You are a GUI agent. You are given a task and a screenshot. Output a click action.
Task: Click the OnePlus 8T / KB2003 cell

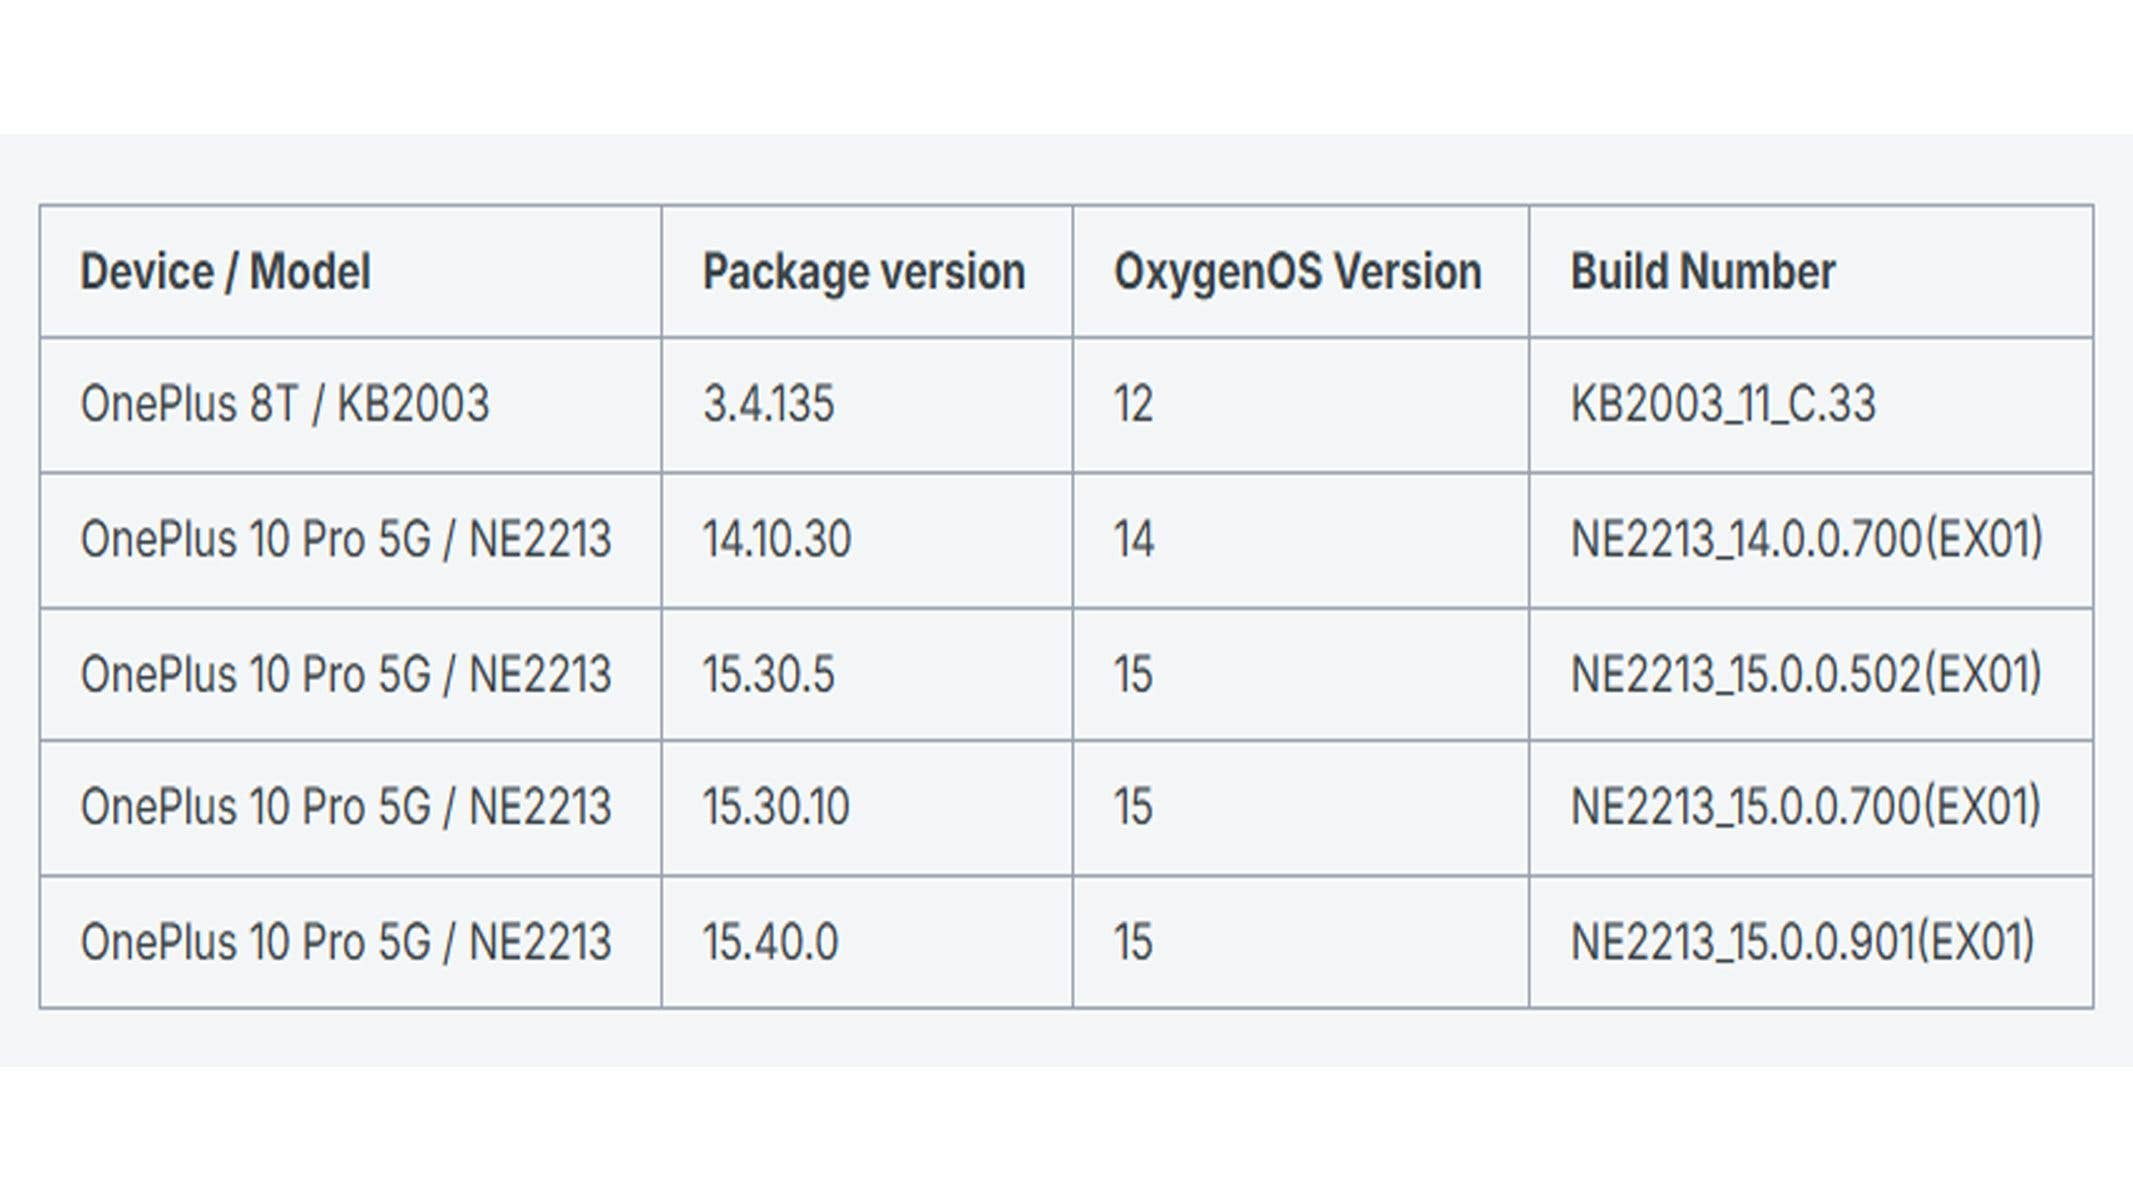(285, 405)
